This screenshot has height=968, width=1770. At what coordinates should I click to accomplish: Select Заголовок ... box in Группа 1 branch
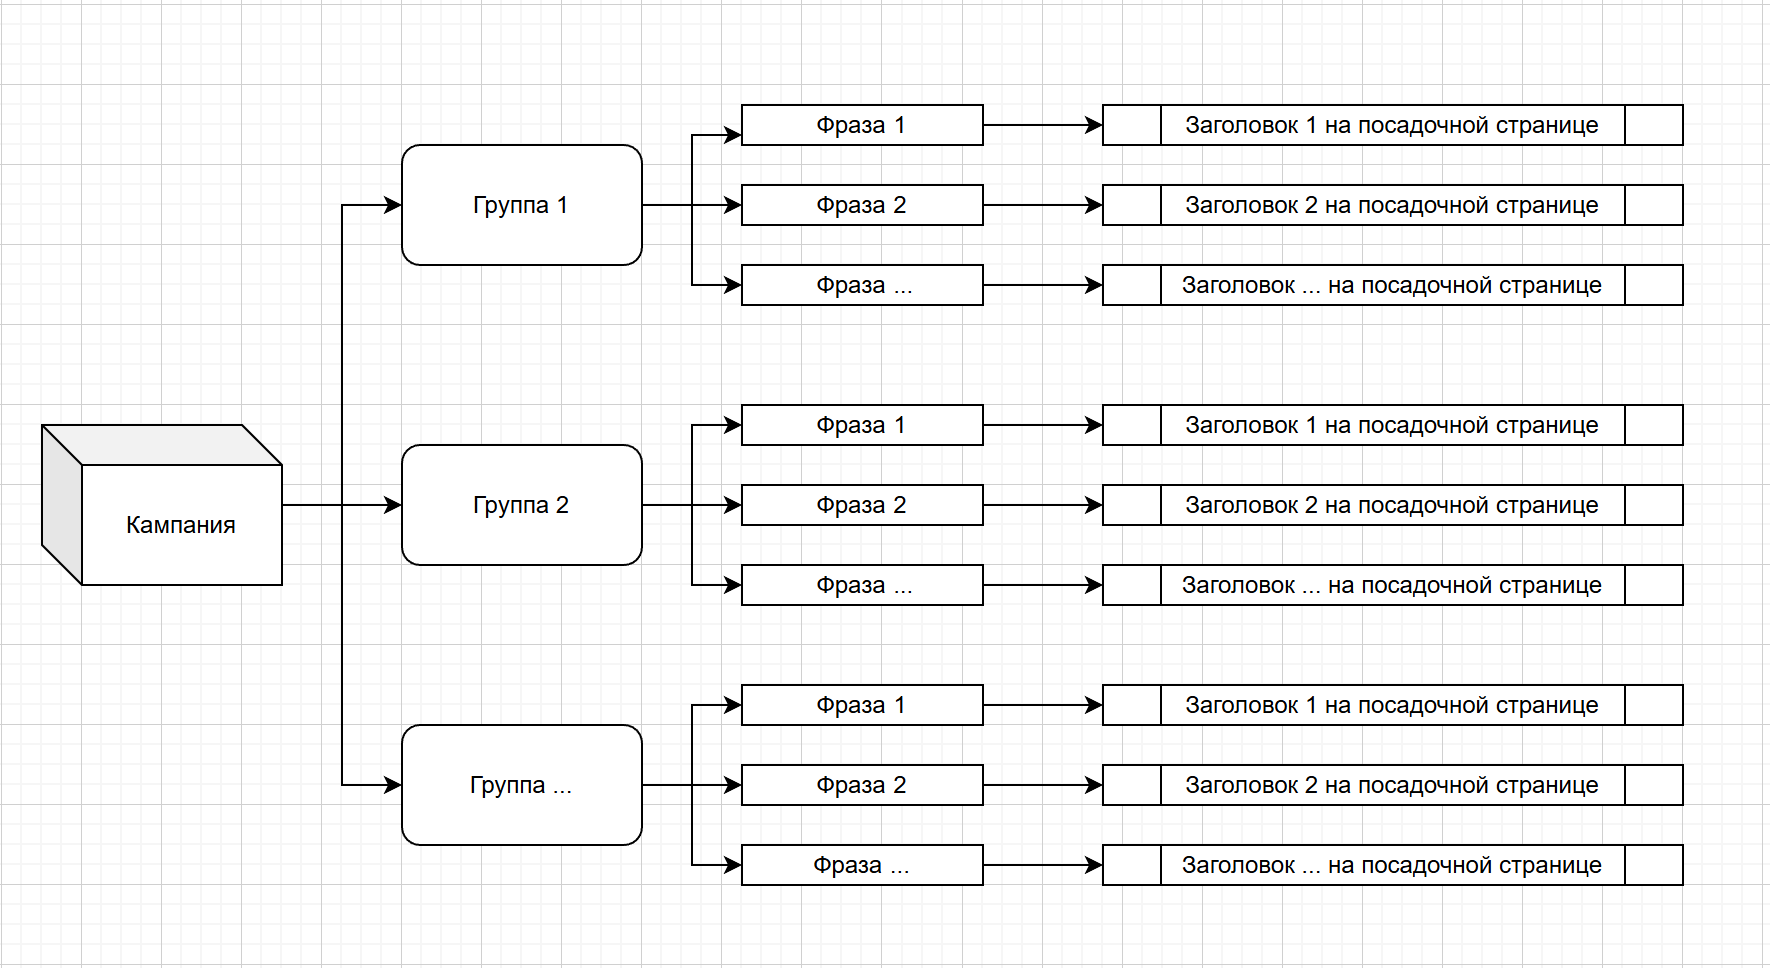tap(1392, 285)
